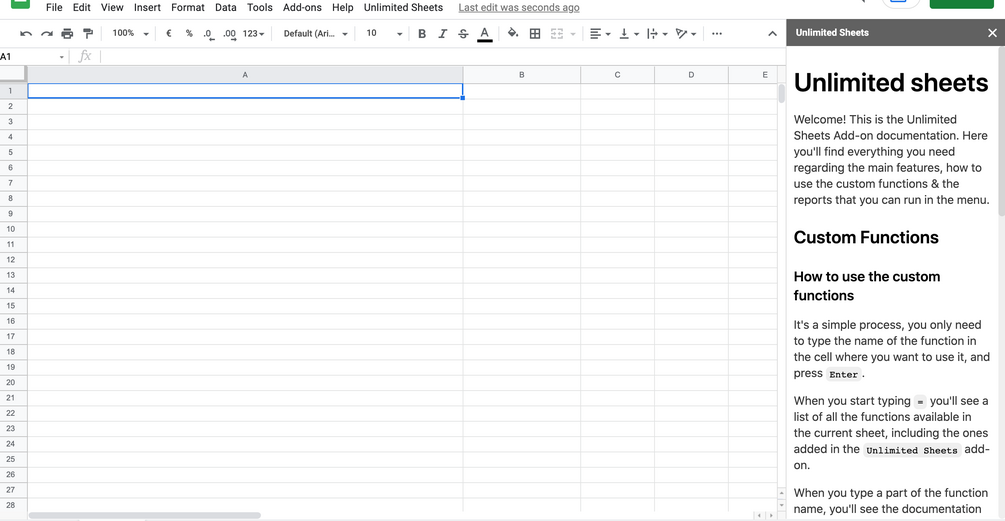Open the fill color bucket

(513, 33)
